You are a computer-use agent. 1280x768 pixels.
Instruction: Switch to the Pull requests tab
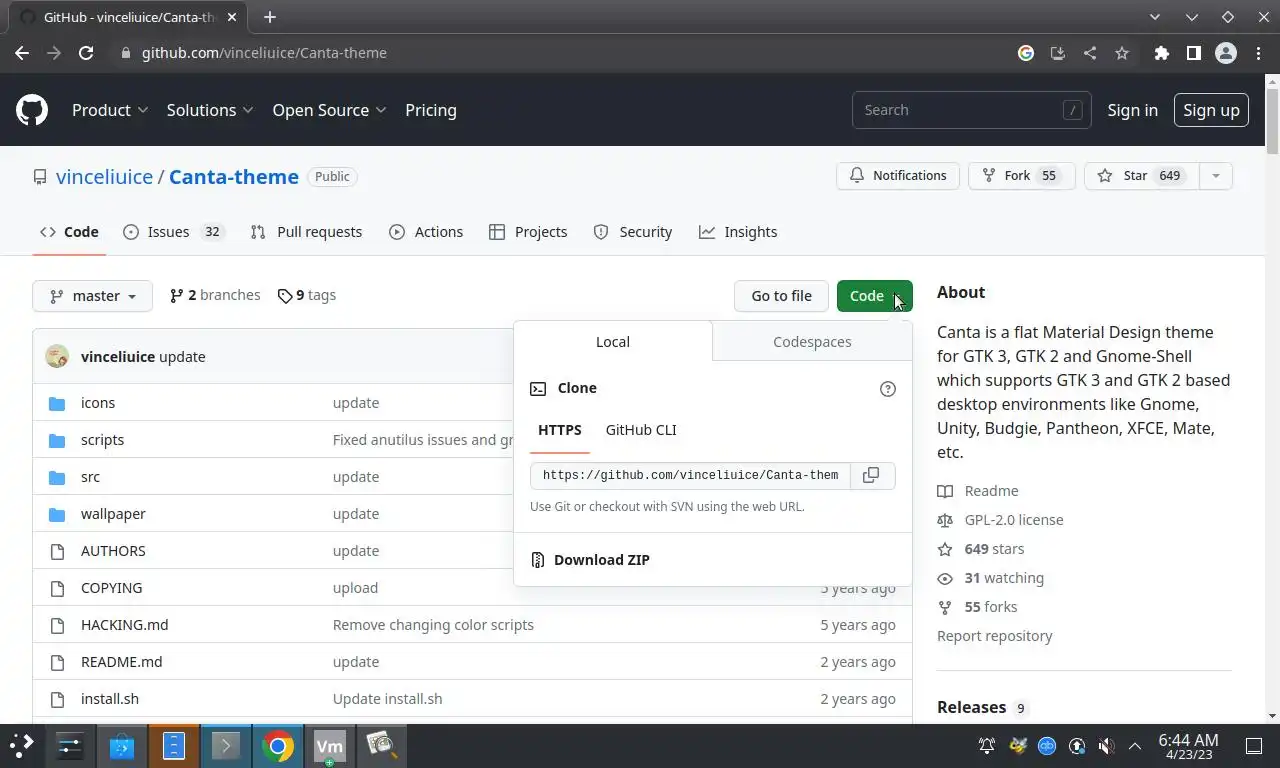306,232
